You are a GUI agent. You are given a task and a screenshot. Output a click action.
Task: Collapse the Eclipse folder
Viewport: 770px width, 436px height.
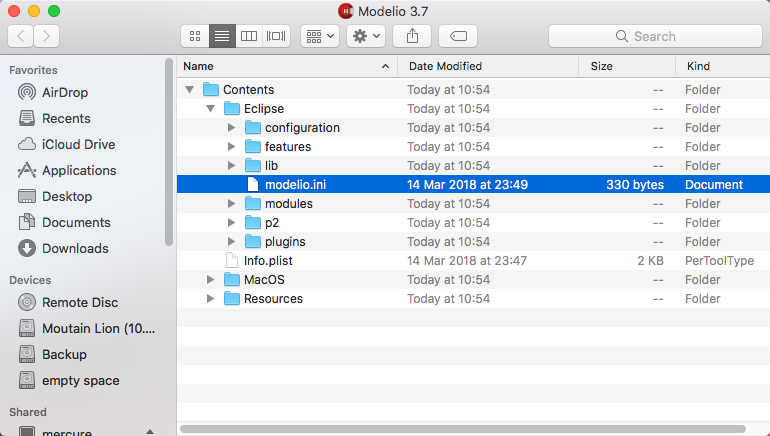[x=211, y=109]
